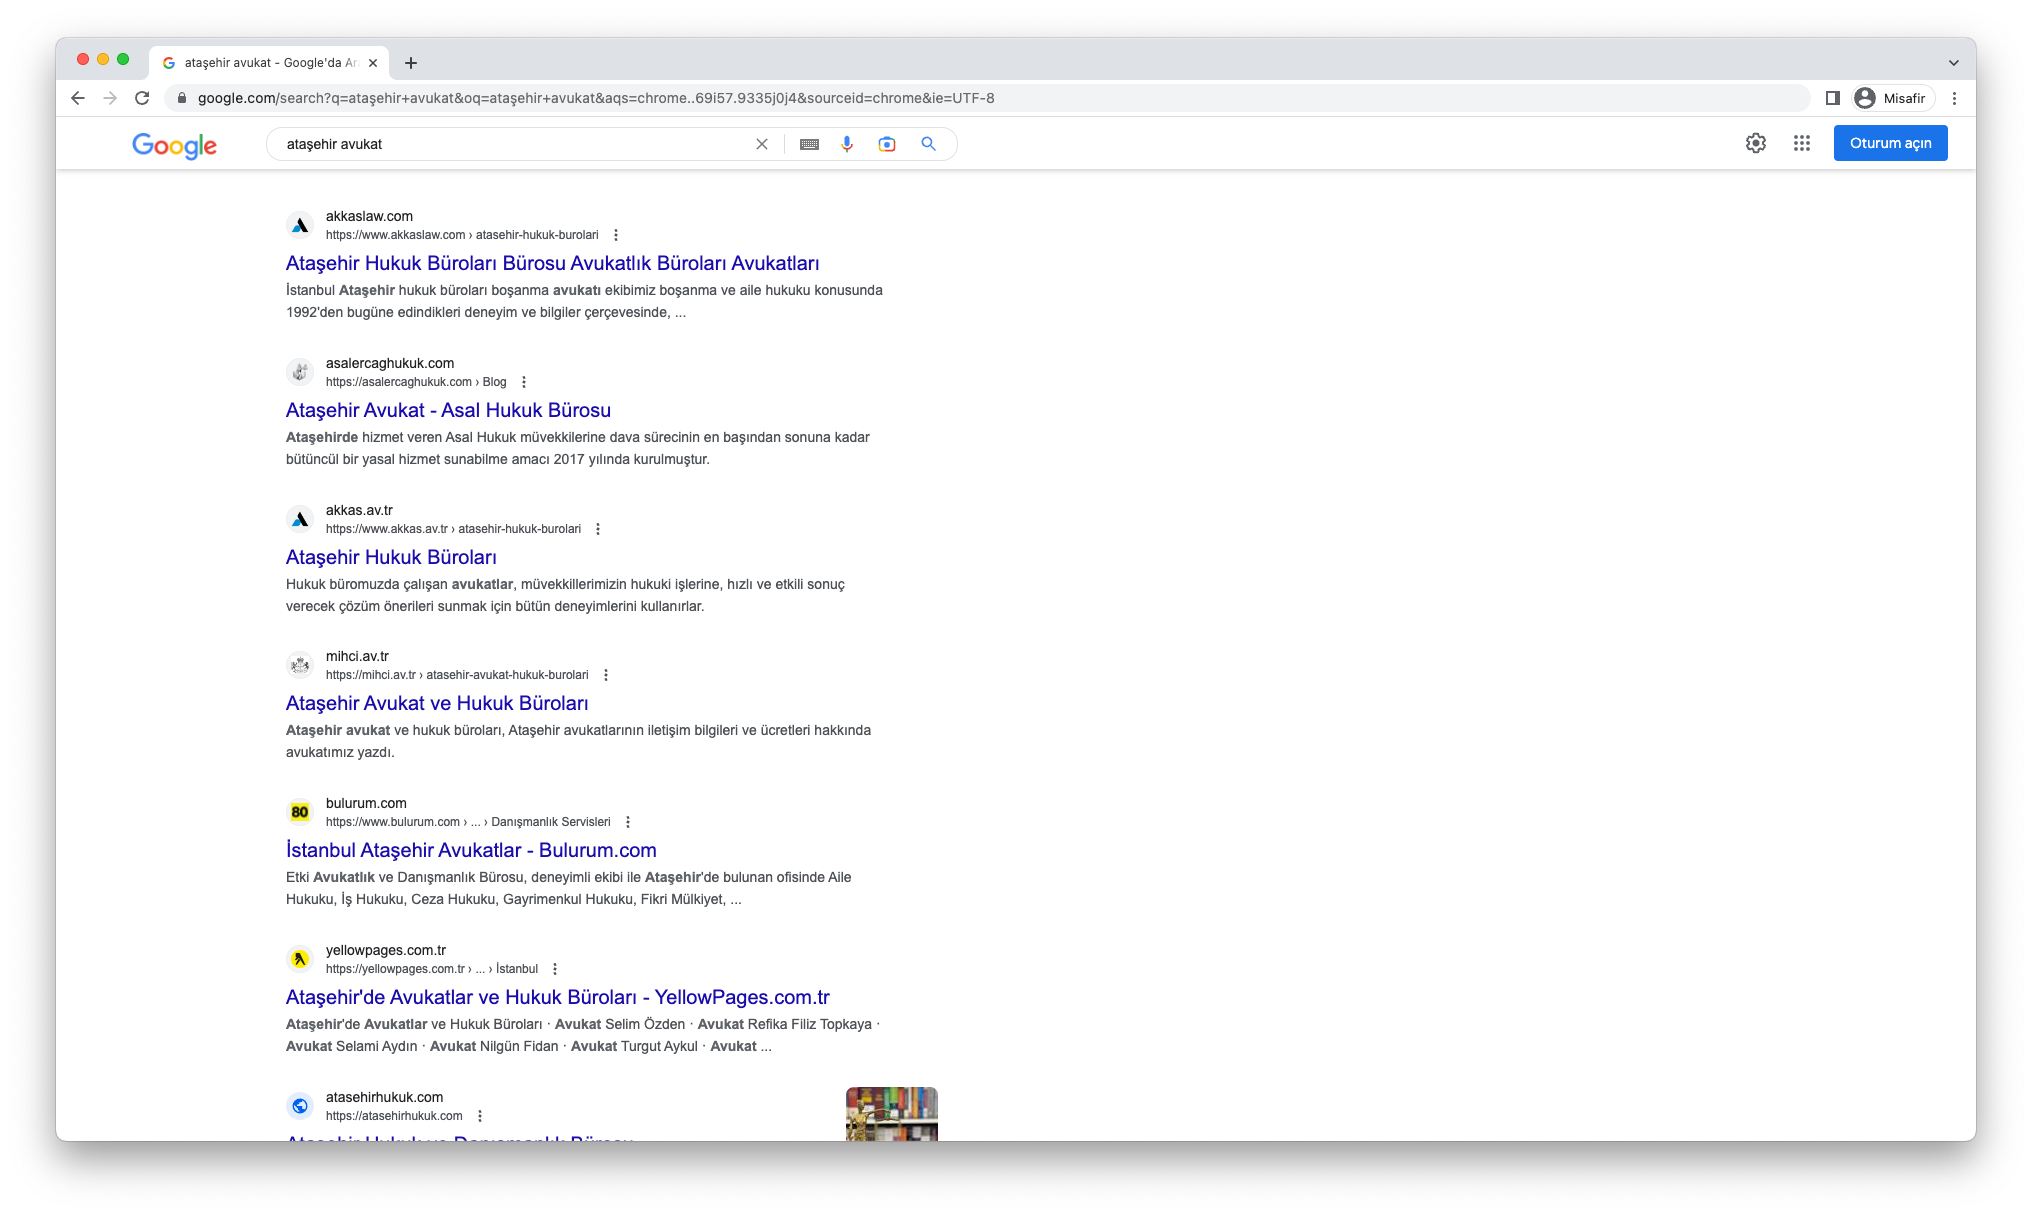Viewport: 2032px width, 1215px height.
Task: Click the akkas.av.tr favicon
Action: 300,519
